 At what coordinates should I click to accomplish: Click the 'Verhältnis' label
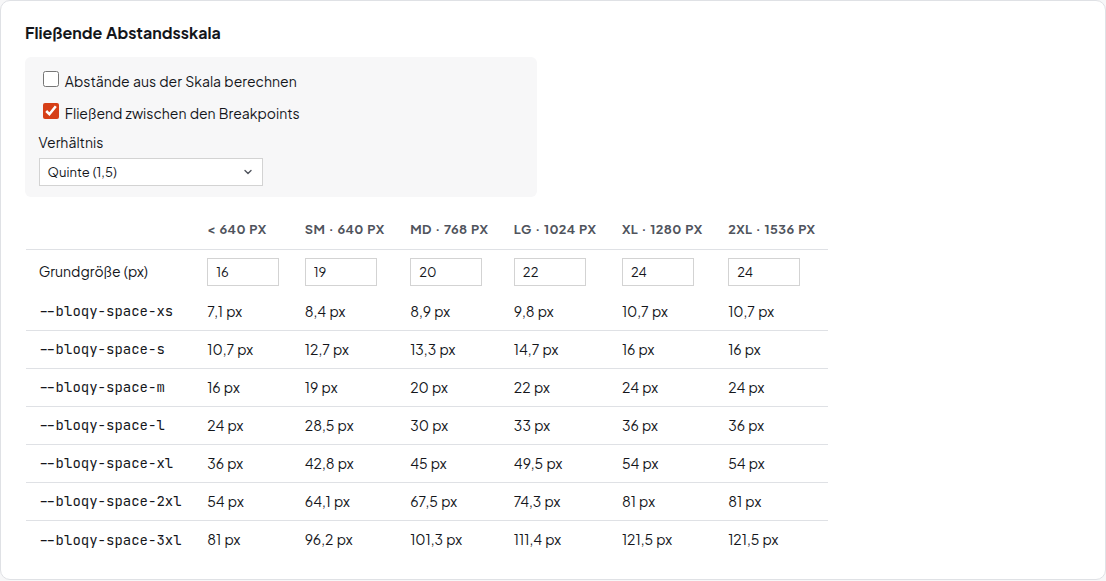point(71,142)
